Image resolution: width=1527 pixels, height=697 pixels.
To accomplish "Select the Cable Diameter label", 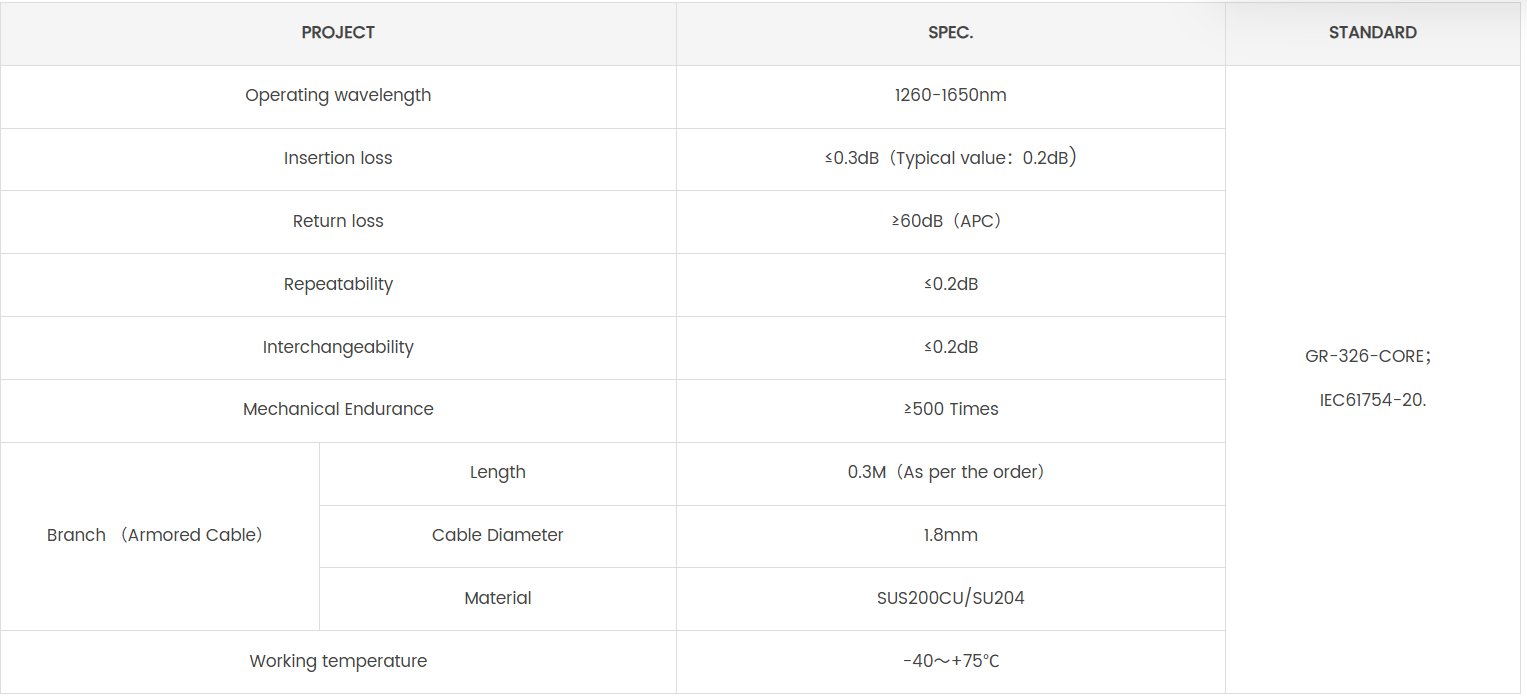I will pos(497,536).
